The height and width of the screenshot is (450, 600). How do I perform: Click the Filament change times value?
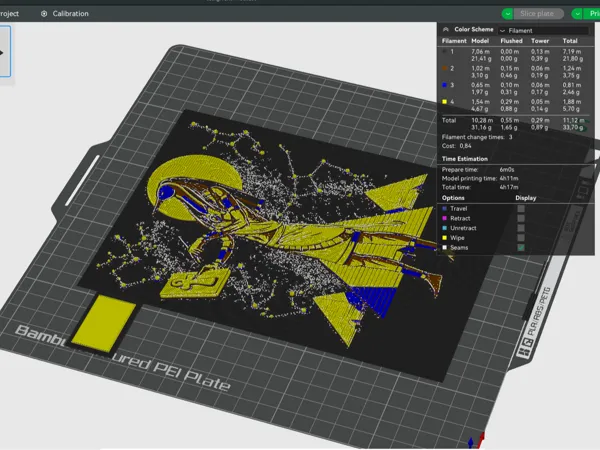click(x=510, y=137)
